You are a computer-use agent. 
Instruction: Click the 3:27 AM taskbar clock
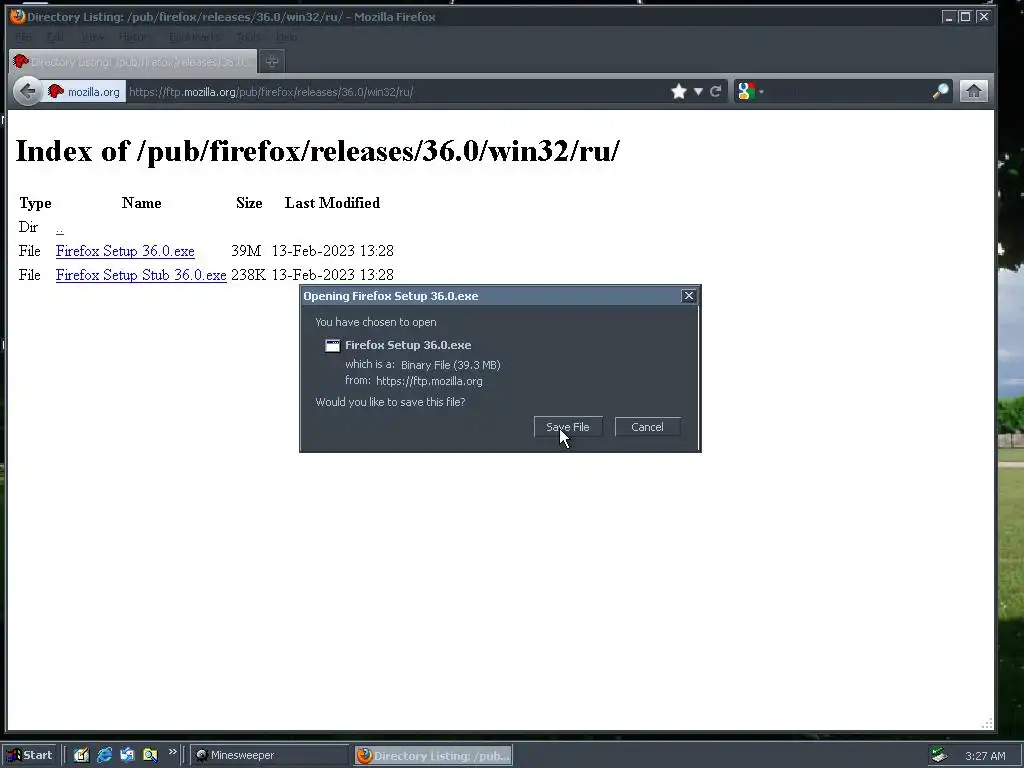pos(985,756)
